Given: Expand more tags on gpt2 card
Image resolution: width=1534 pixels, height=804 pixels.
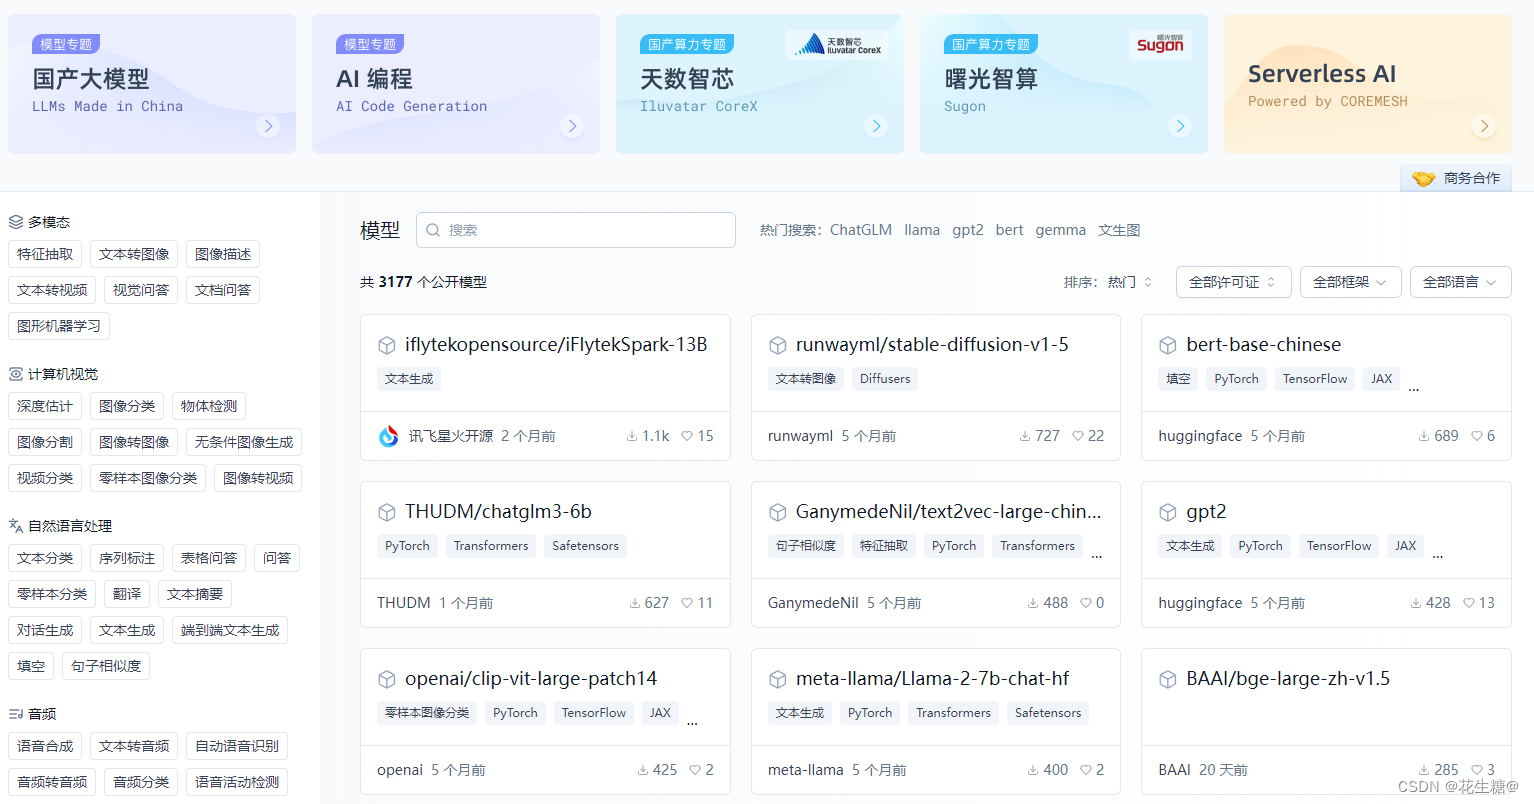Looking at the screenshot, I should (1438, 555).
